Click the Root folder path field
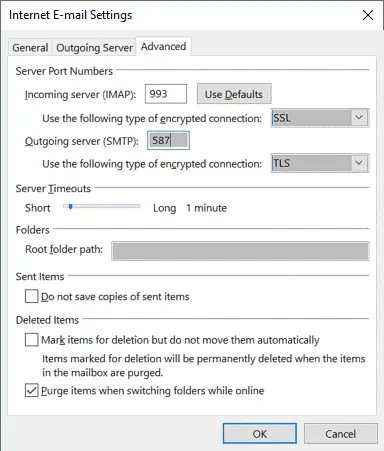Viewport: 384px width, 451px height. coord(240,251)
